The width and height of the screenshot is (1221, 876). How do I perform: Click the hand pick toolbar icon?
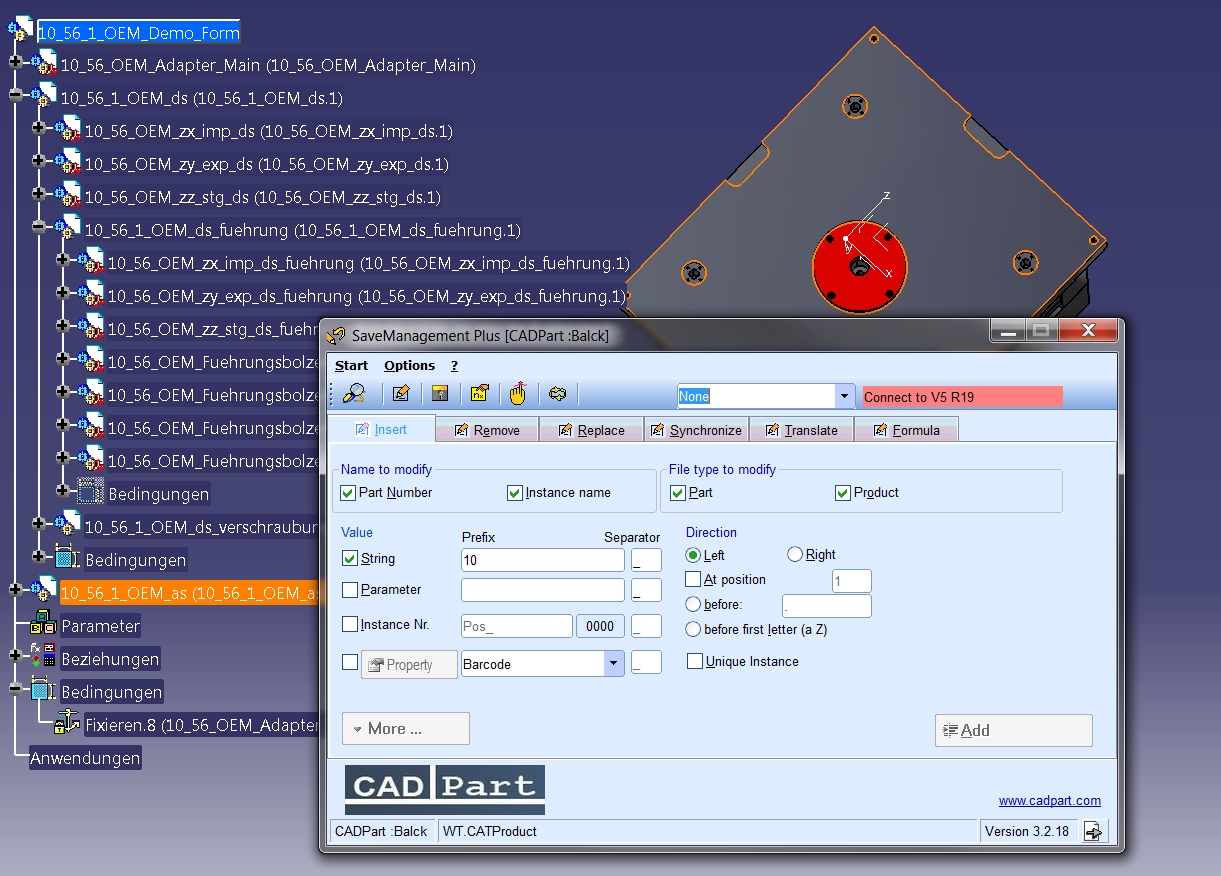pos(517,394)
